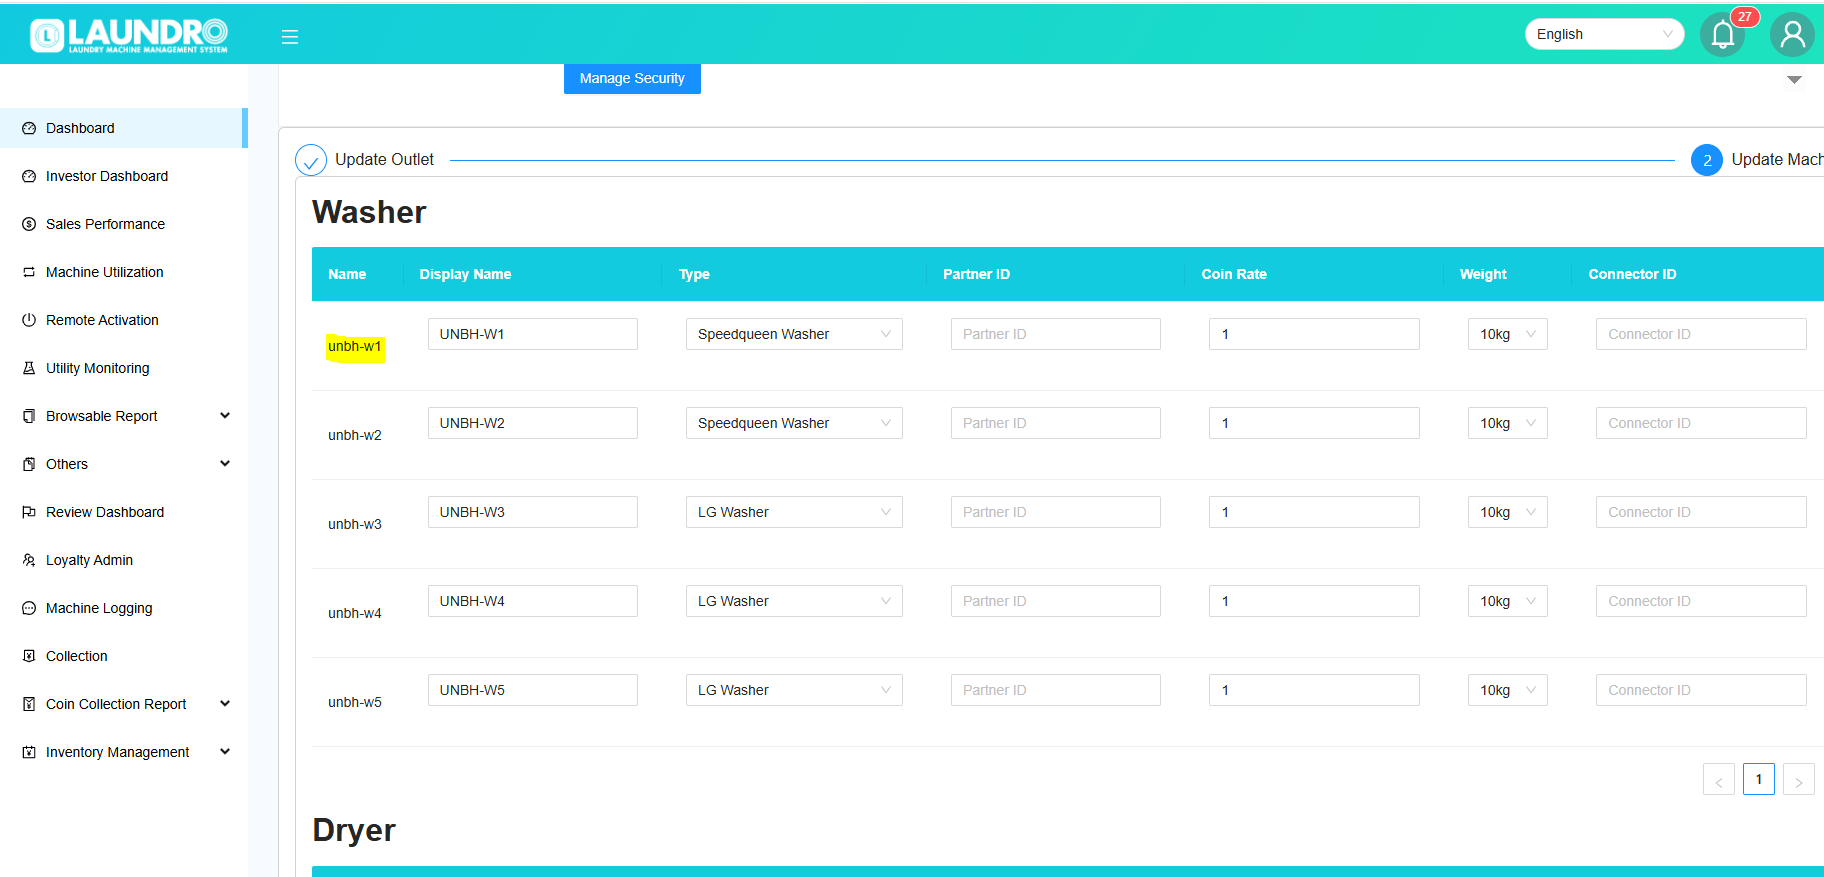Open Review Dashboard menu item
The width and height of the screenshot is (1824, 877).
click(124, 512)
